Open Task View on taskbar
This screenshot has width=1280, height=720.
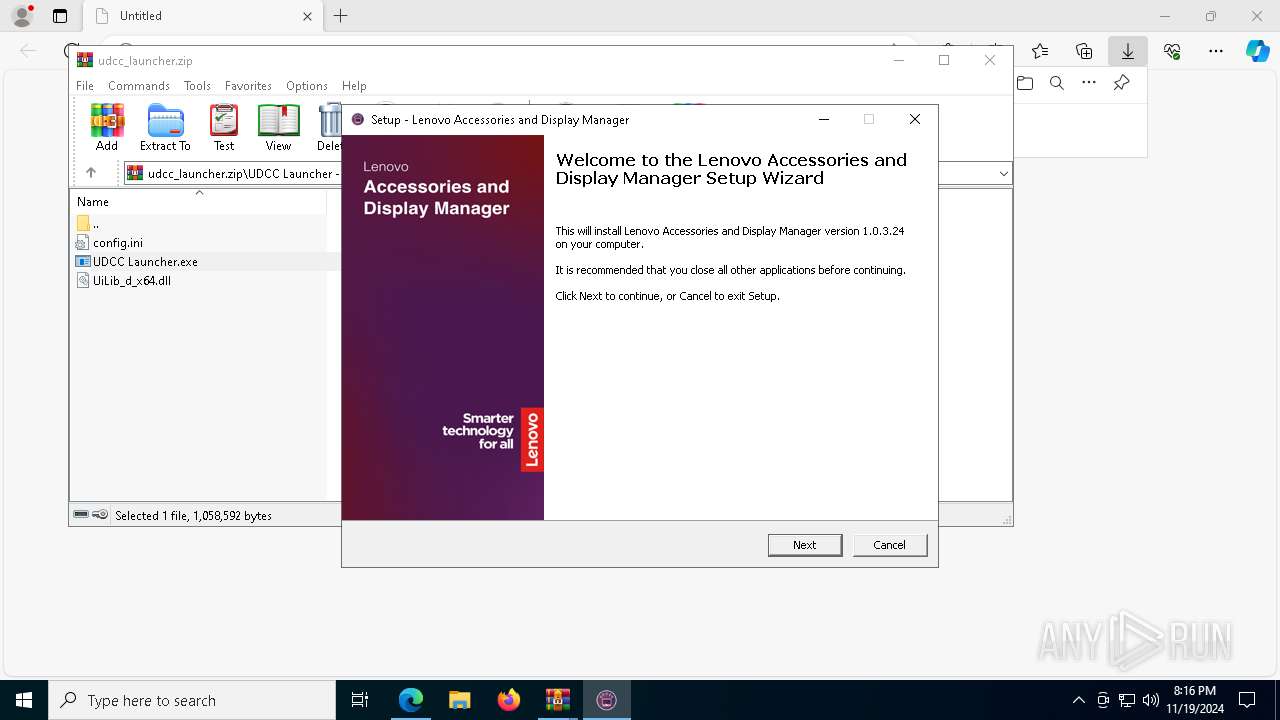(360, 700)
